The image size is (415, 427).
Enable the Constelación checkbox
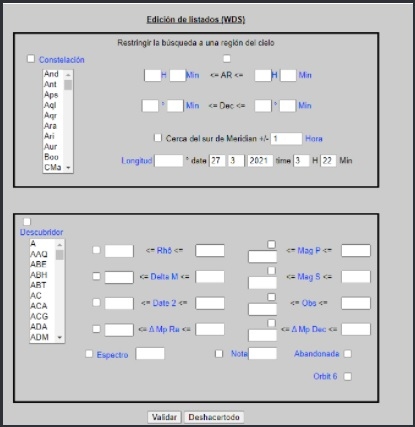(31, 59)
